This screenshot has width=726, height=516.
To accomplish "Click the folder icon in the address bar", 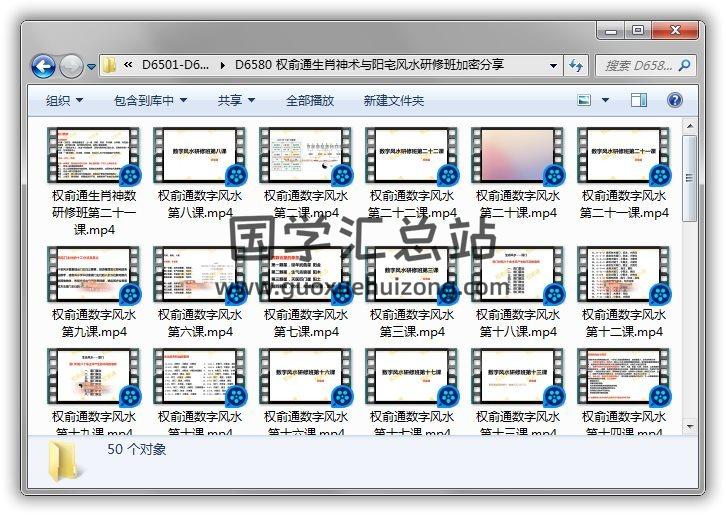I will click(x=109, y=65).
